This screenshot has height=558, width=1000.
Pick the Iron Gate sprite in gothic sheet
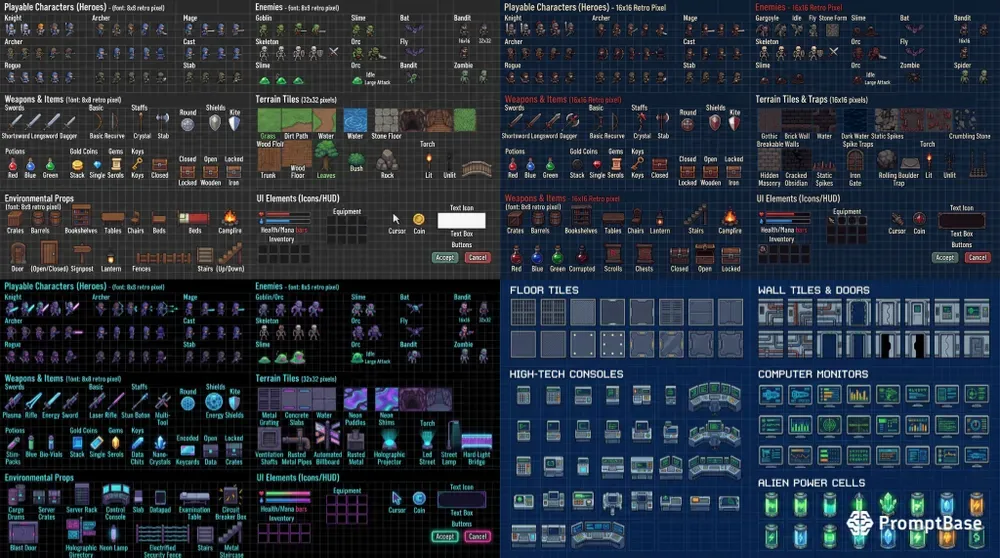tap(855, 162)
